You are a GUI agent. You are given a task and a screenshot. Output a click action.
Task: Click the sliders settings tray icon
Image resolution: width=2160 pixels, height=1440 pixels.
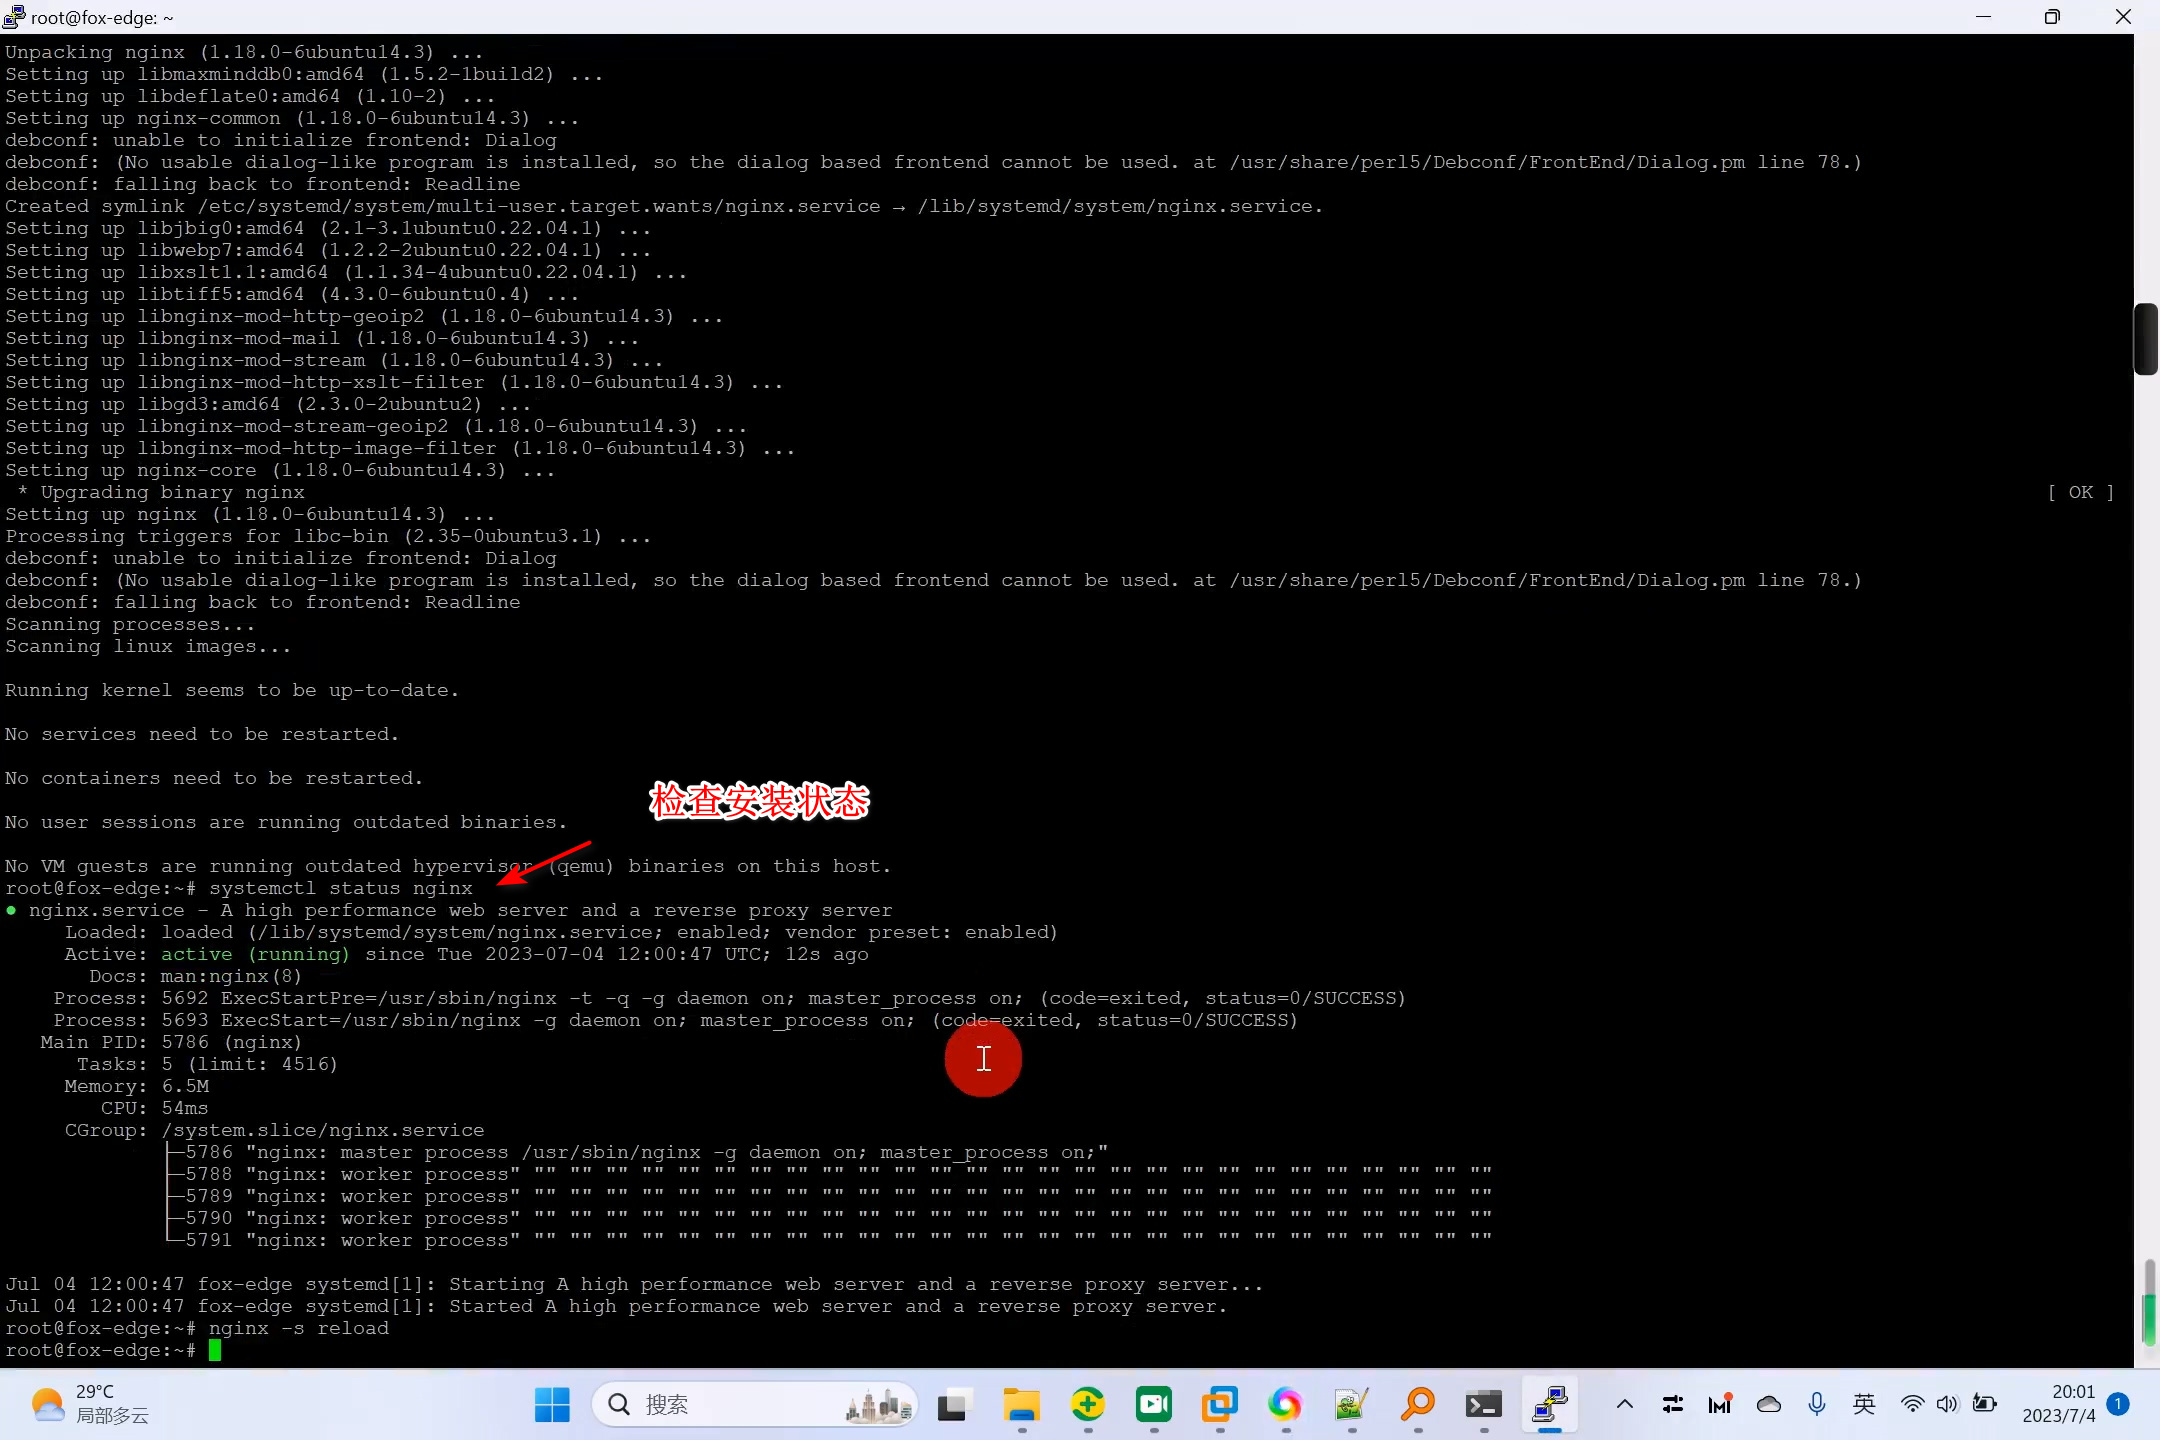coord(1673,1405)
